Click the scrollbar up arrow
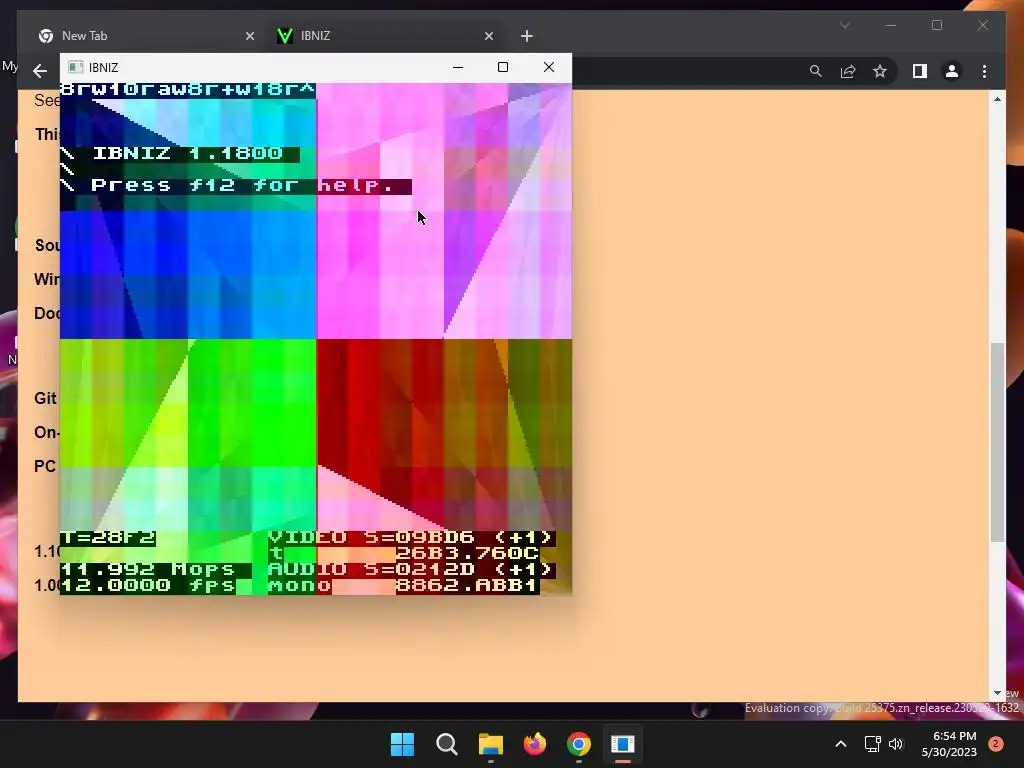 997,99
